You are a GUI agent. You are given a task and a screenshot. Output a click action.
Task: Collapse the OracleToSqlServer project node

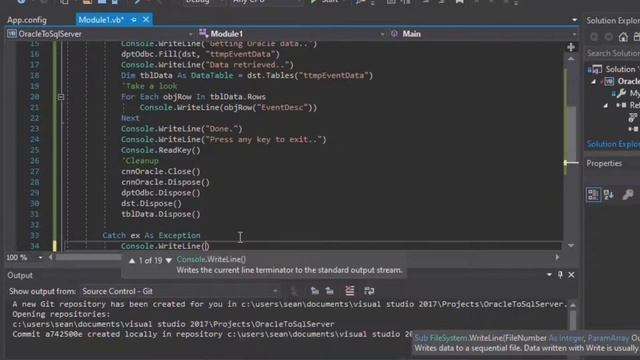pyautogui.click(x=593, y=82)
